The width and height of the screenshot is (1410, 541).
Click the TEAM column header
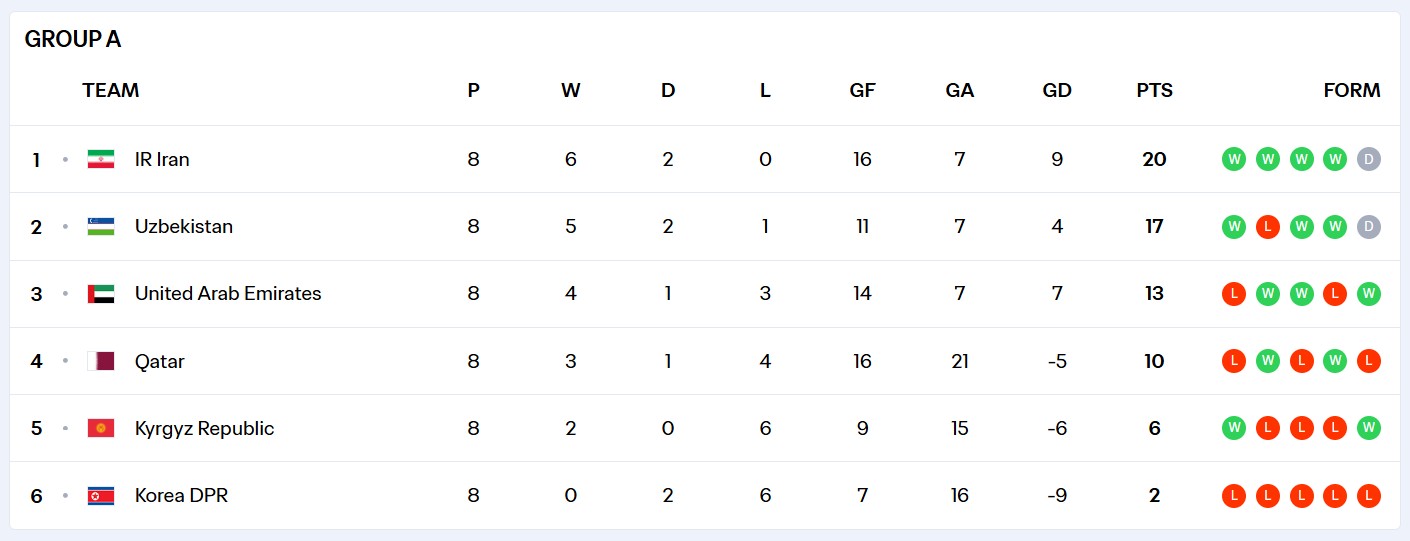pos(111,90)
